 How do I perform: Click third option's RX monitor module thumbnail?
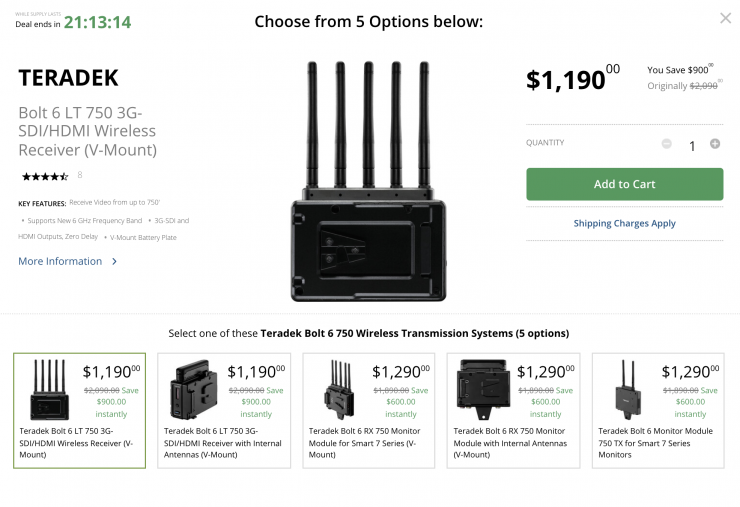[339, 389]
